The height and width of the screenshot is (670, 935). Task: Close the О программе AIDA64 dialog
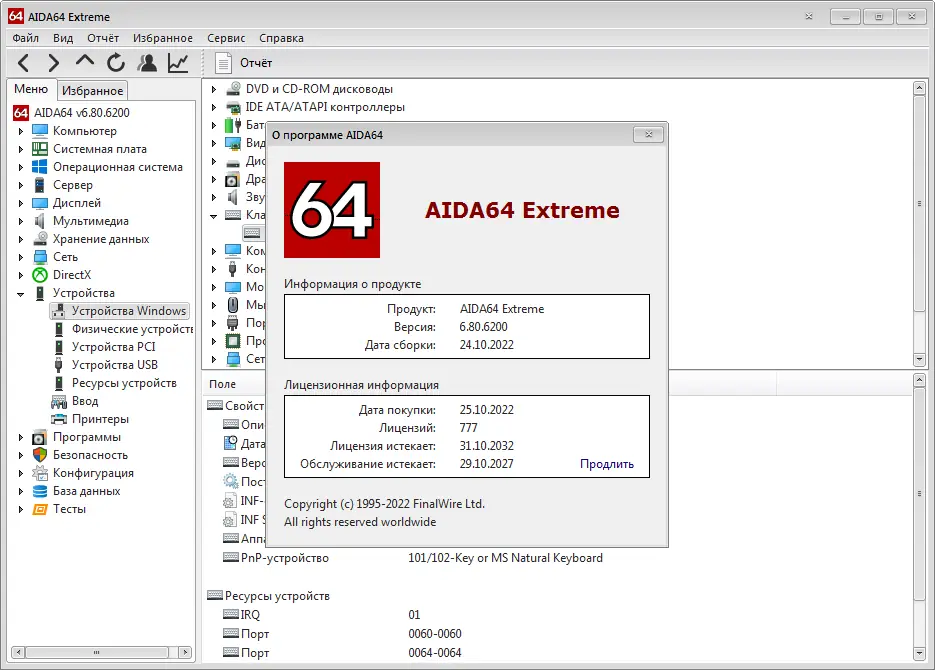[648, 135]
